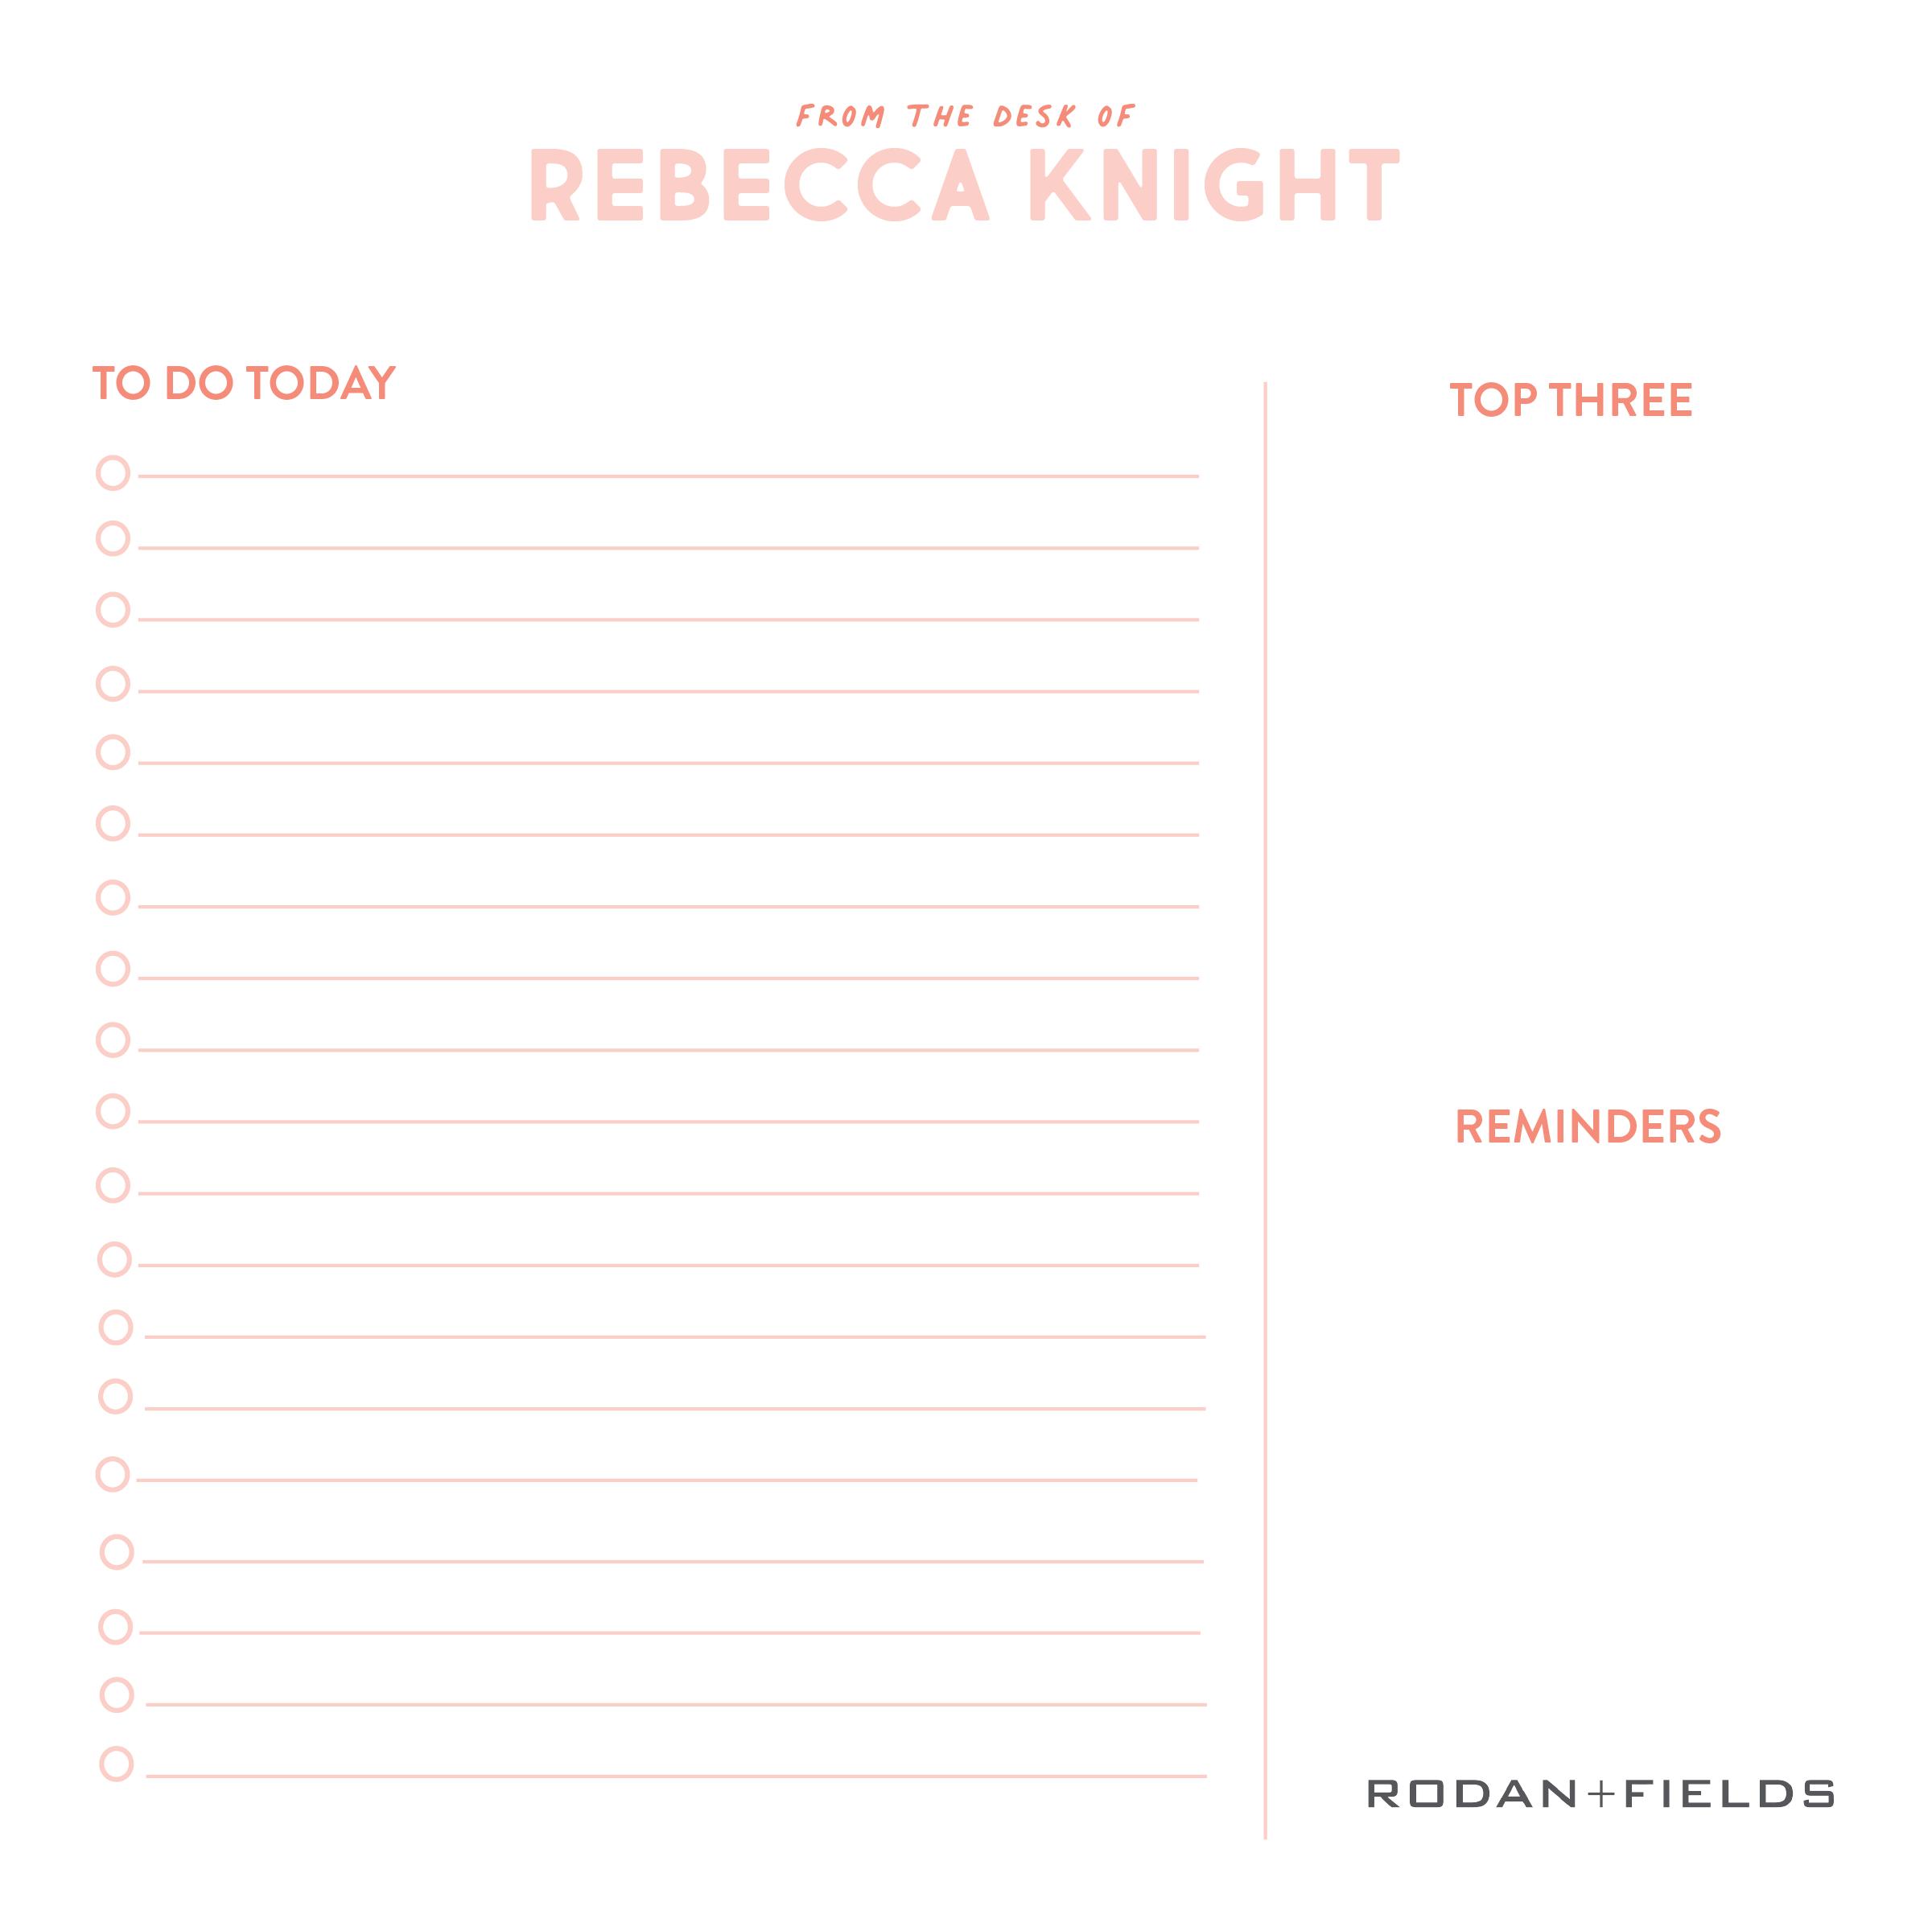Check the third to-do circle
This screenshot has width=1932, height=1931.
point(113,609)
